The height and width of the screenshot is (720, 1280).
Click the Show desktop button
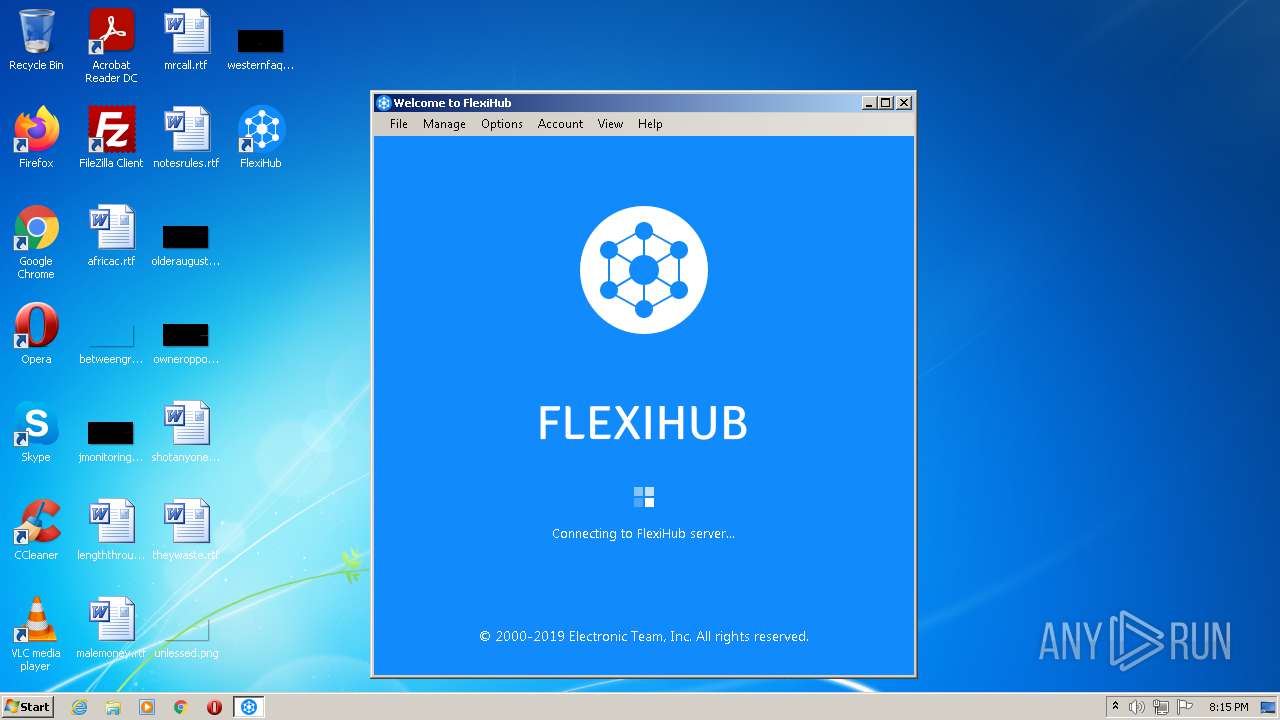[x=1269, y=707]
